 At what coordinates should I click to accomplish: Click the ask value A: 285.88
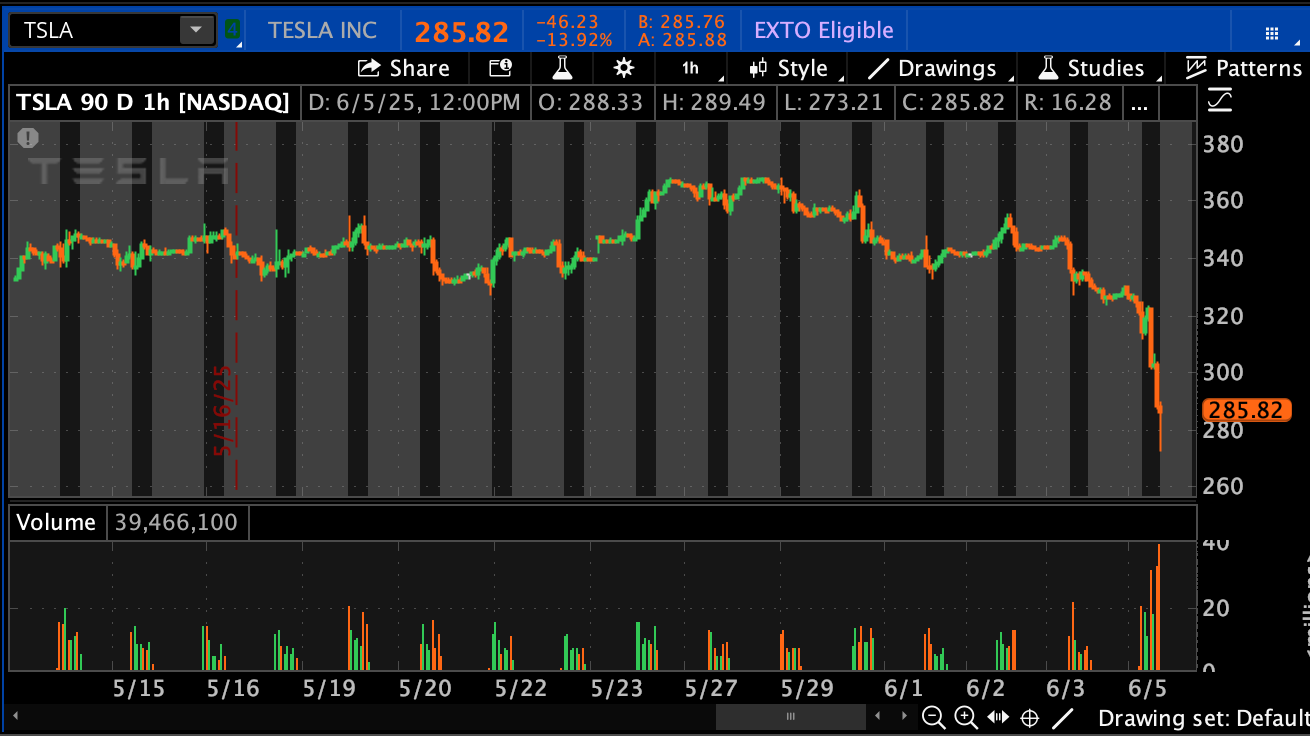click(682, 40)
